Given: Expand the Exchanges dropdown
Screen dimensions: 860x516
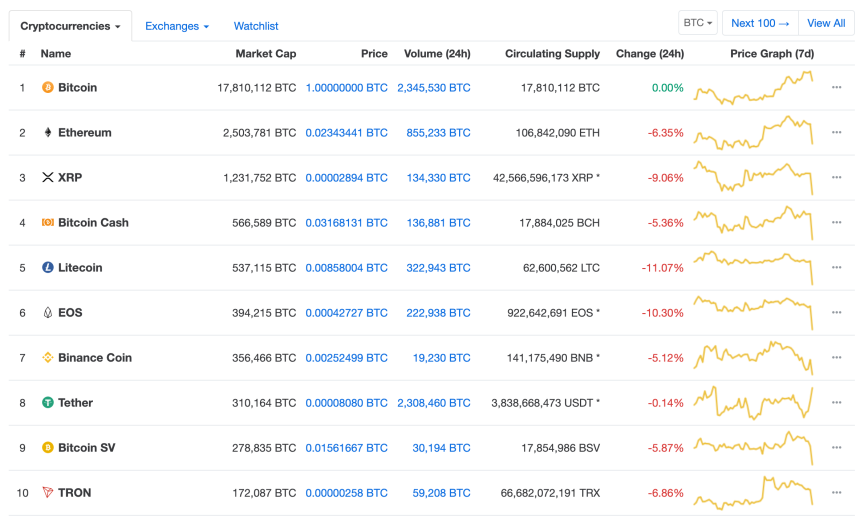Looking at the screenshot, I should [177, 26].
